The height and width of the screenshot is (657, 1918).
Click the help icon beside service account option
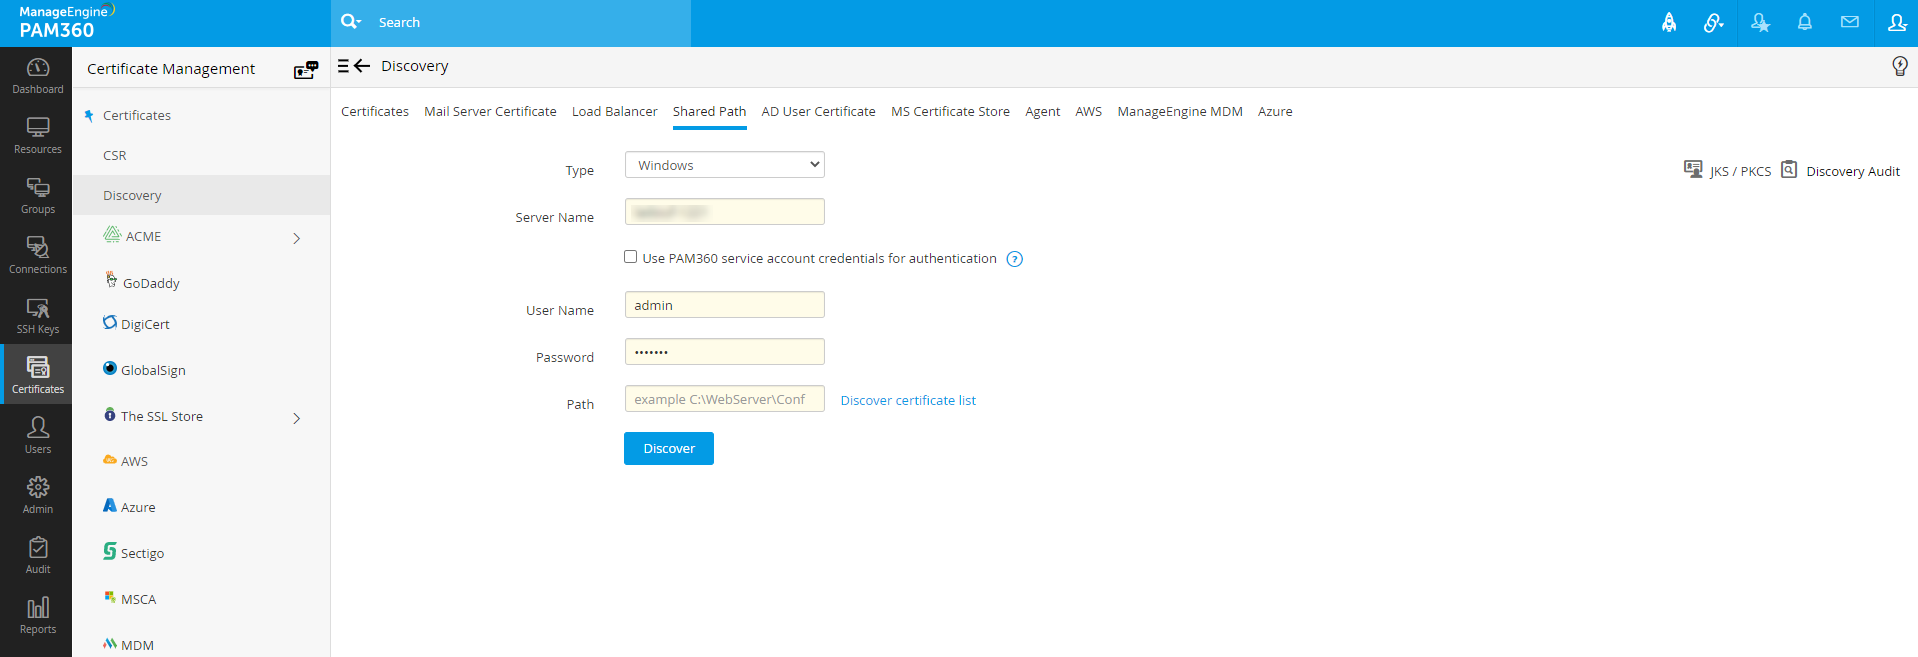pyautogui.click(x=1014, y=259)
